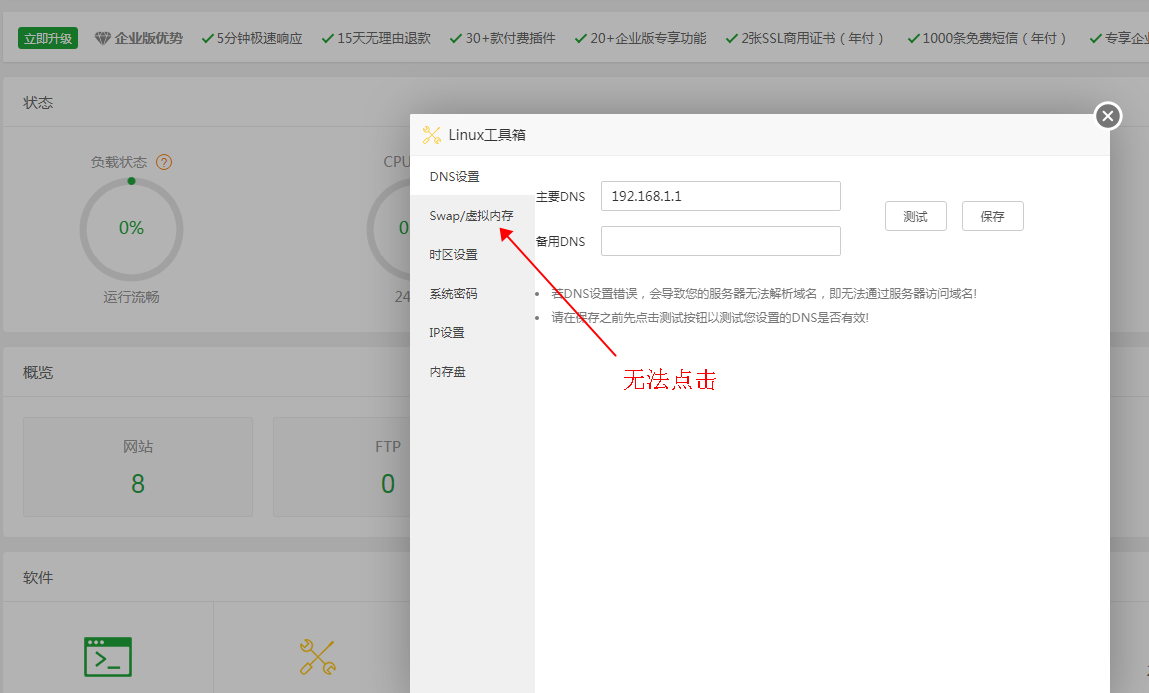Viewport: 1149px width, 693px height.
Task: Close the Linux工具箱 dialog
Action: tap(1107, 116)
